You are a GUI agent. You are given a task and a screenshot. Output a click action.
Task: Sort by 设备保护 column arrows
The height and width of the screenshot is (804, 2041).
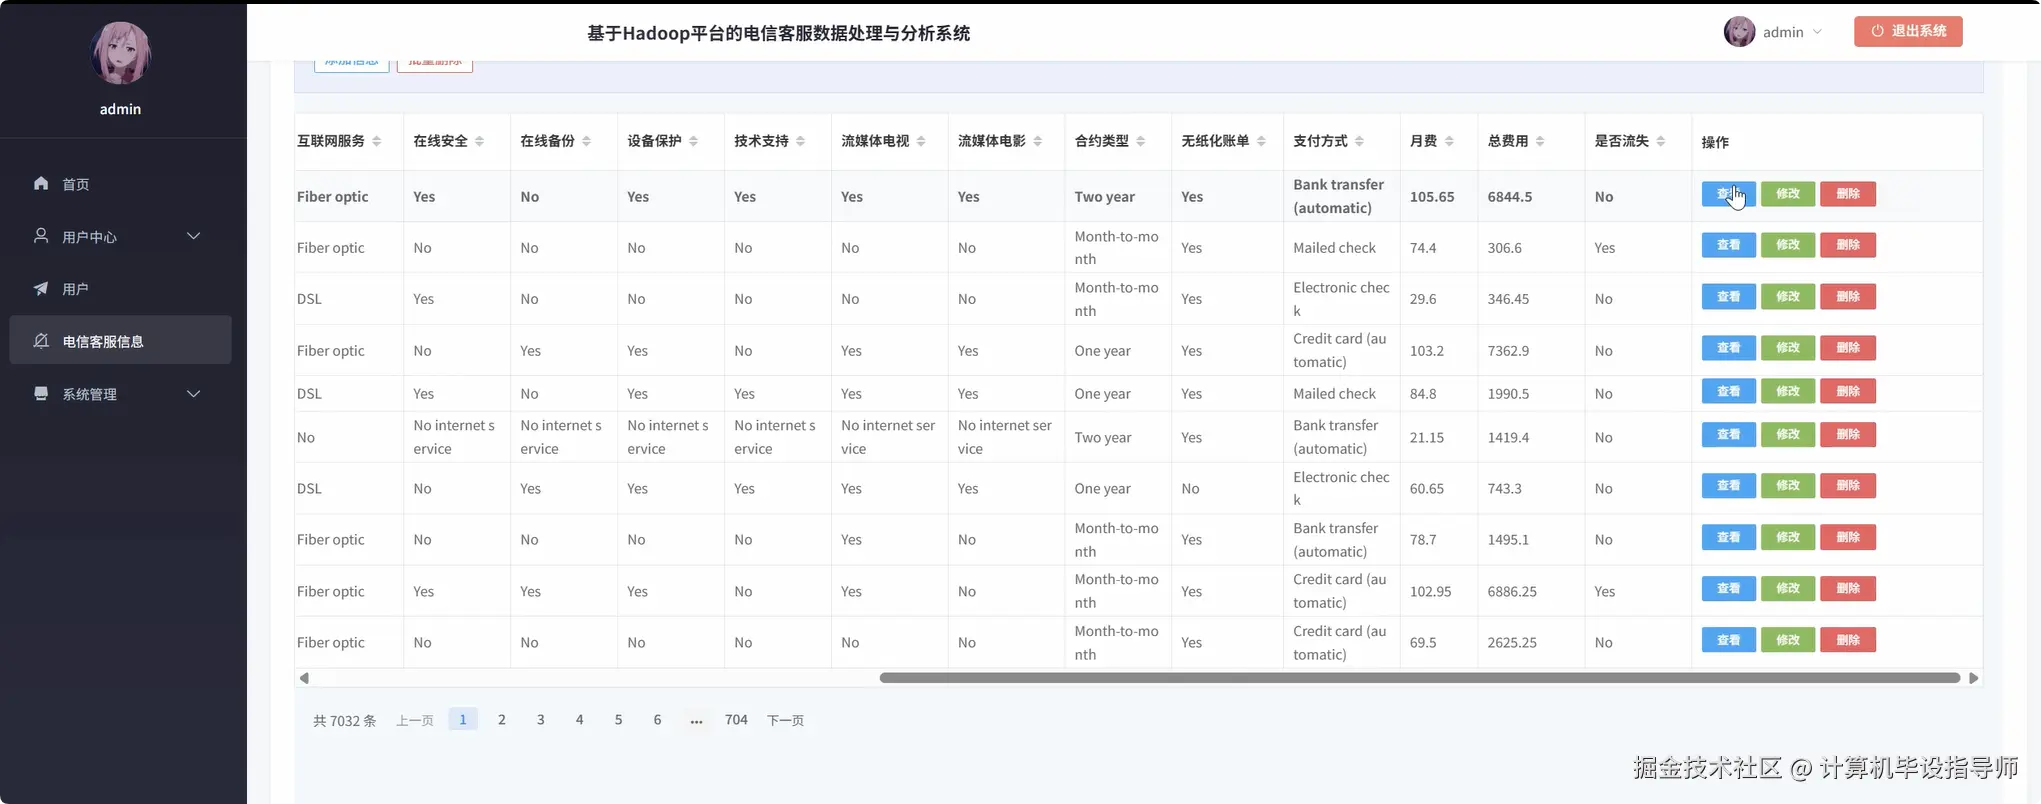click(694, 141)
